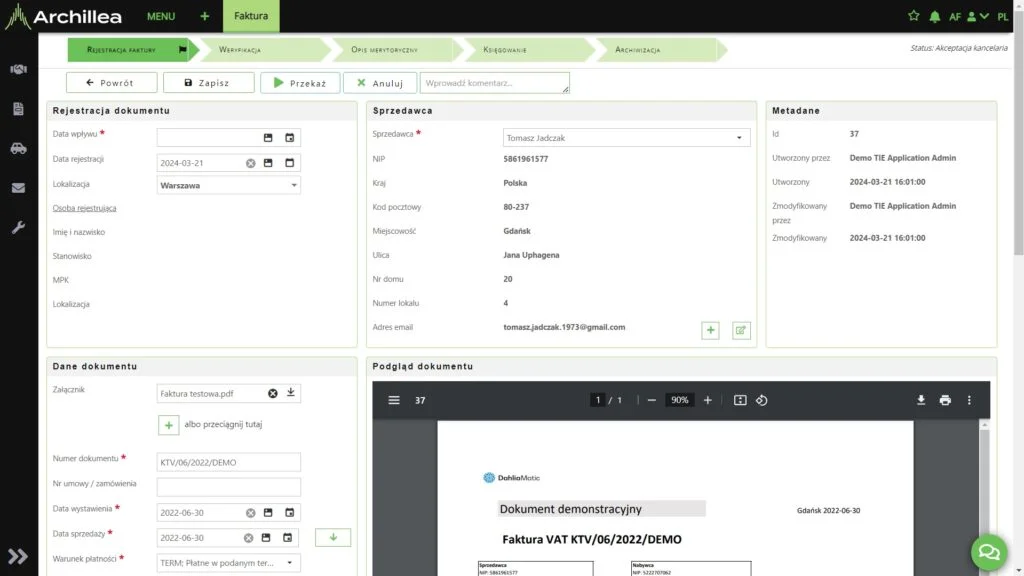Switch to the Faktura tab

click(251, 17)
